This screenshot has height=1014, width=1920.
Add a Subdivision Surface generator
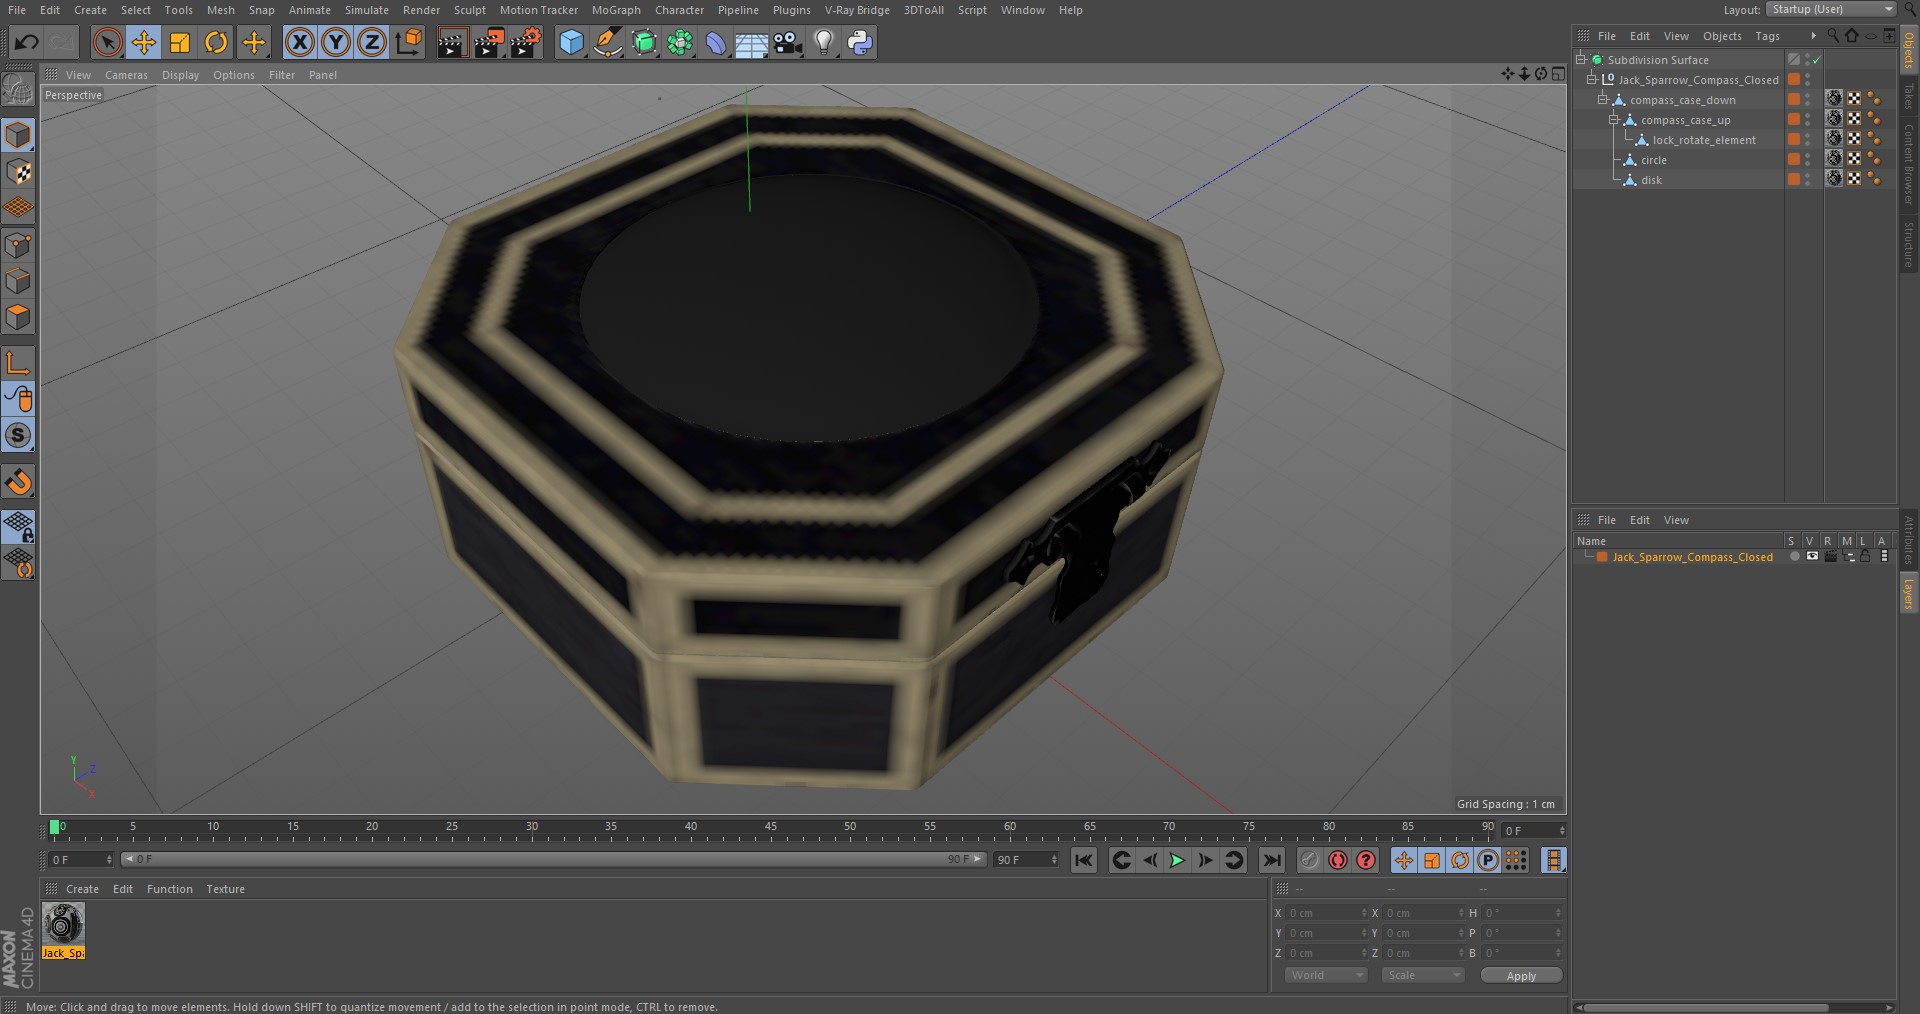tap(644, 42)
